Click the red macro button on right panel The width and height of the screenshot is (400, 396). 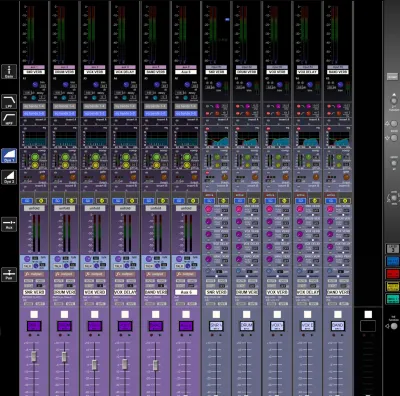pos(393,274)
